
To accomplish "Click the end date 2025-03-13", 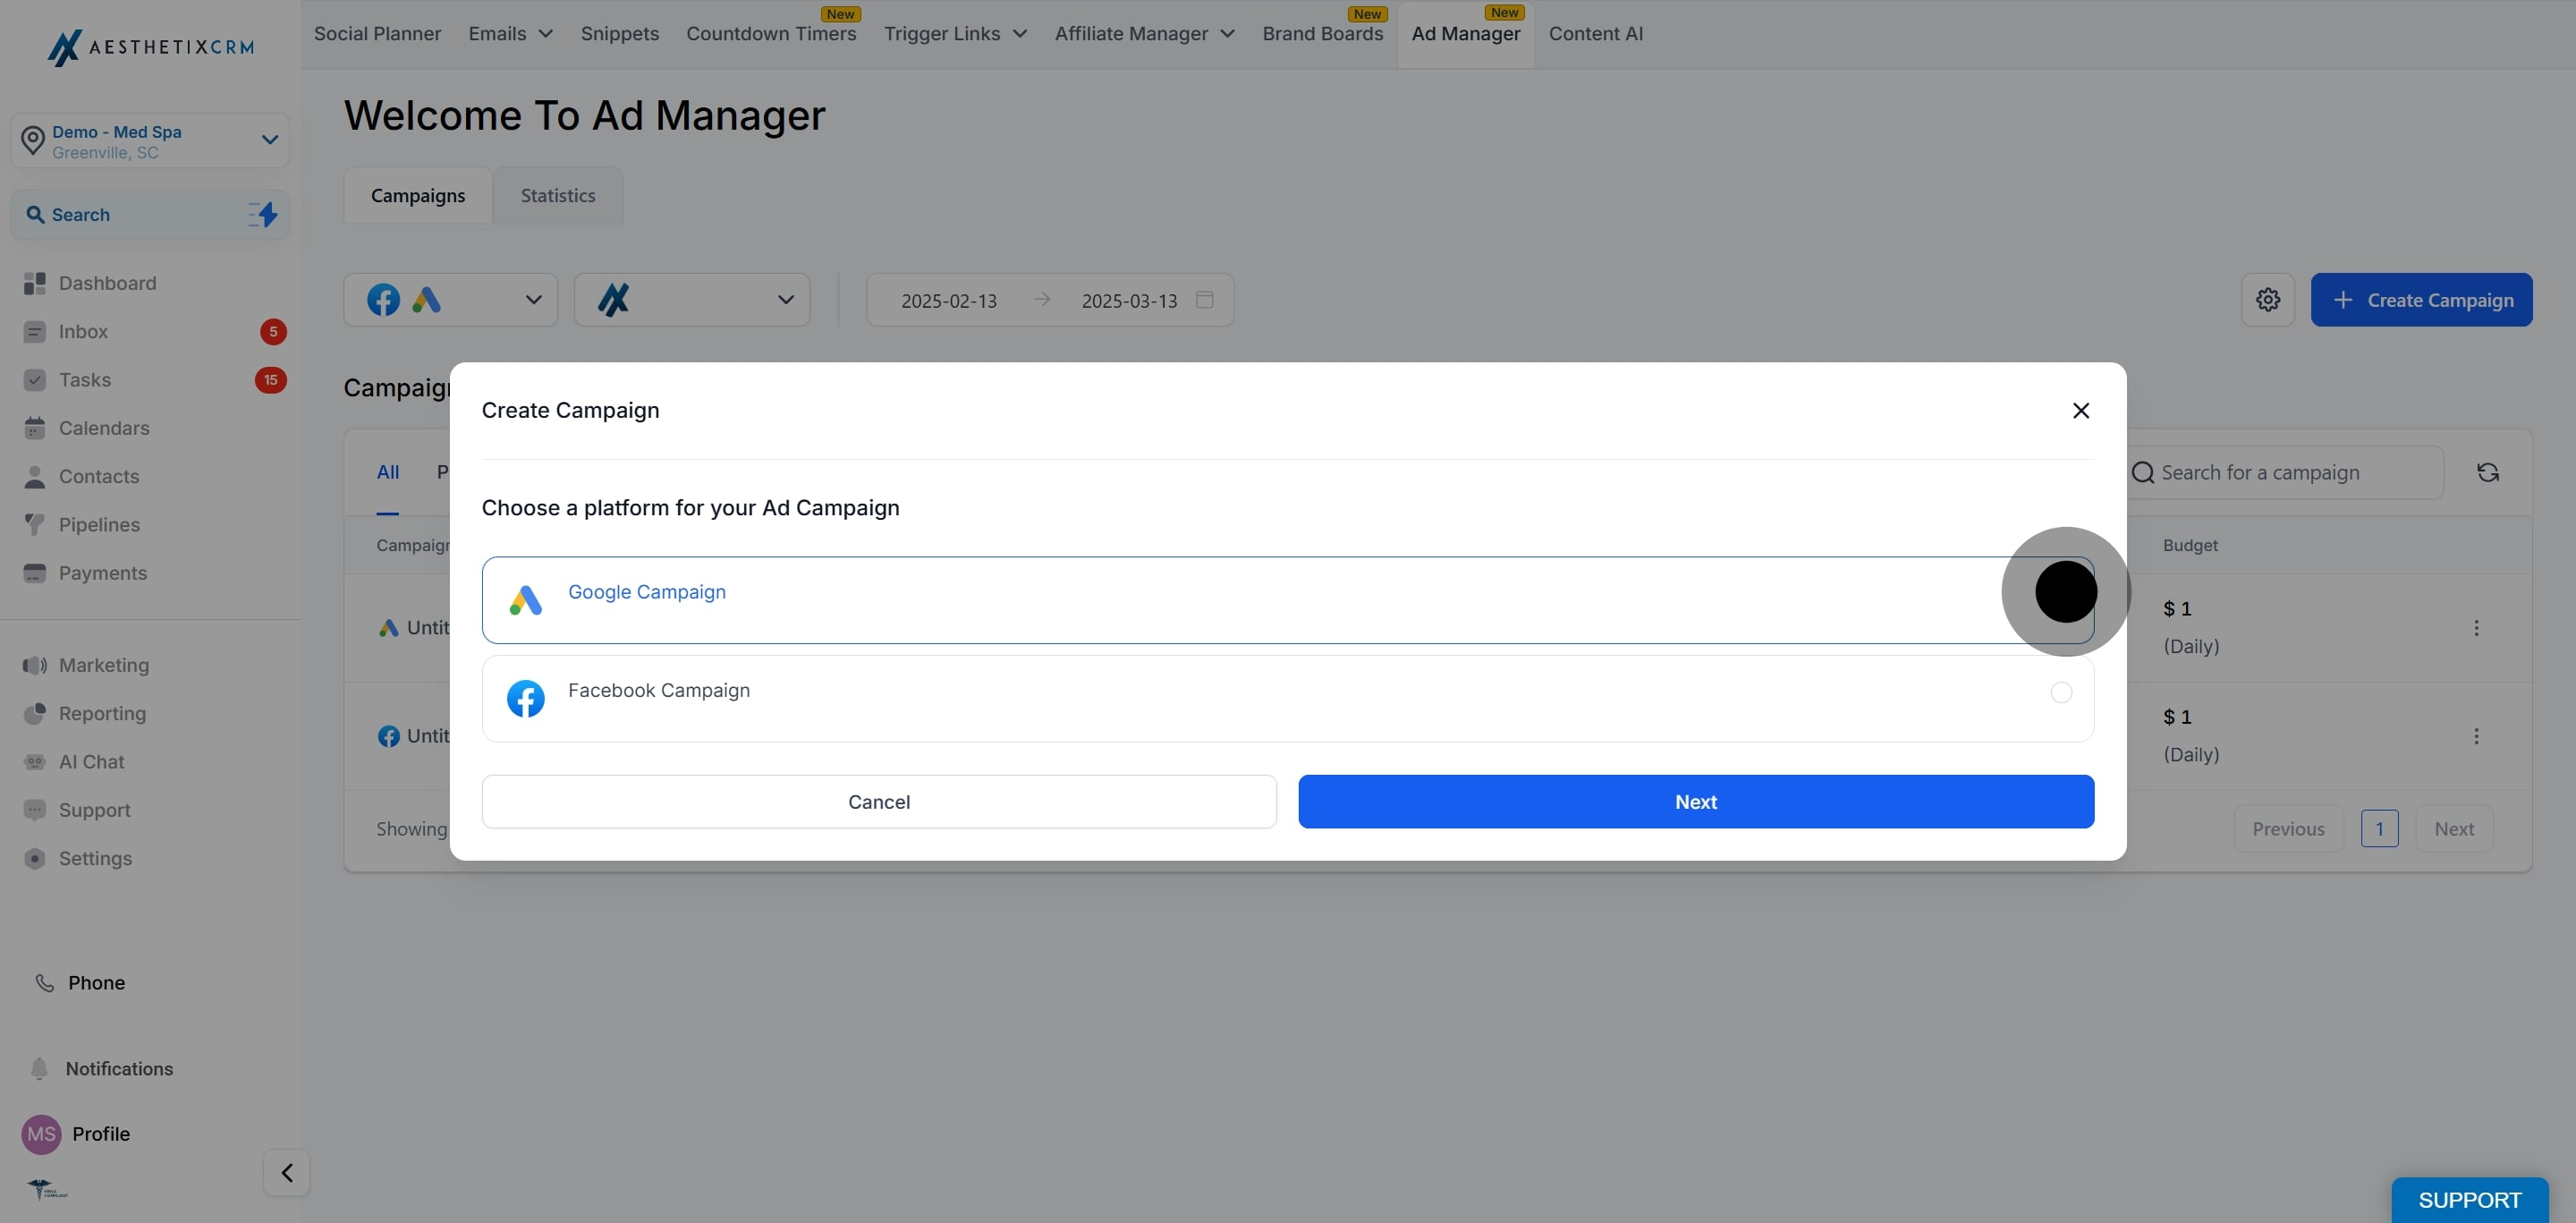I will [1129, 300].
